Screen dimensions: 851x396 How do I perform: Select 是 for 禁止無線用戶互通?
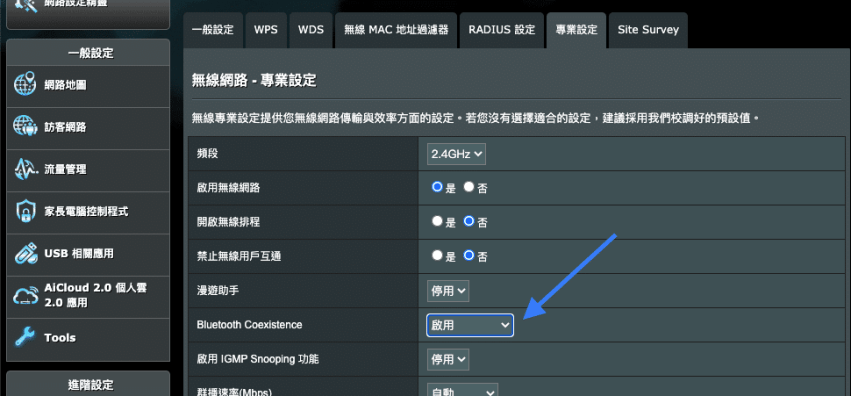(x=437, y=256)
